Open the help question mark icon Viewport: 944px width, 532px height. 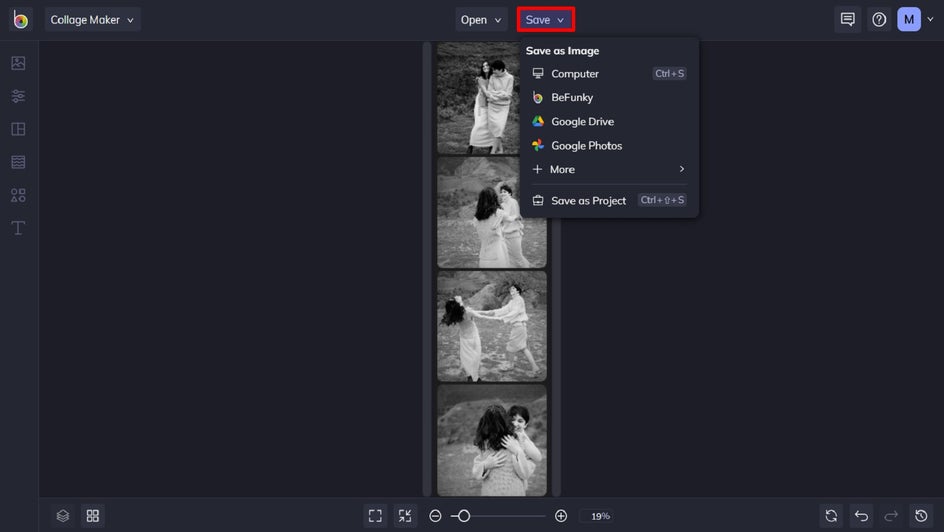point(879,20)
